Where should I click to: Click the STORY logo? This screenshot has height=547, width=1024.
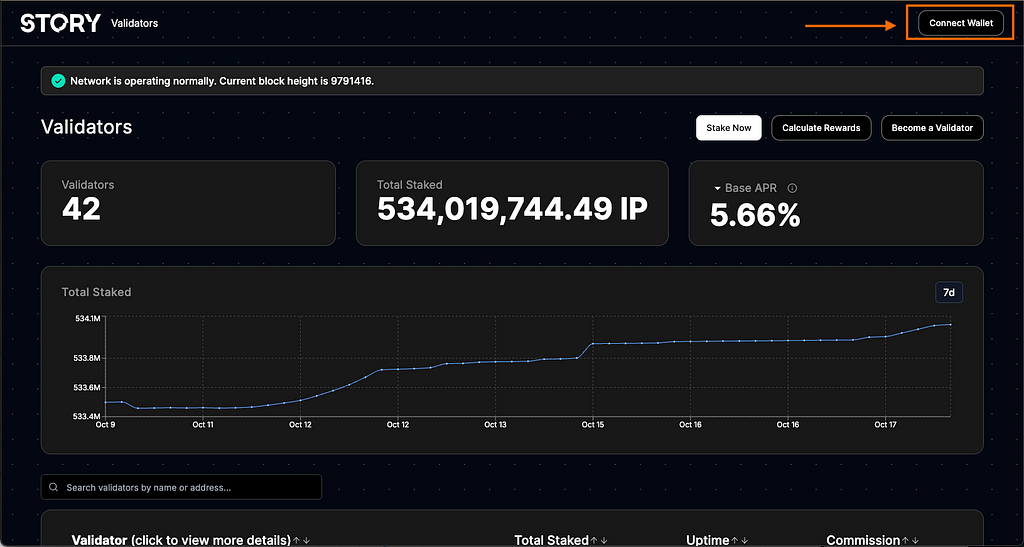[x=60, y=23]
